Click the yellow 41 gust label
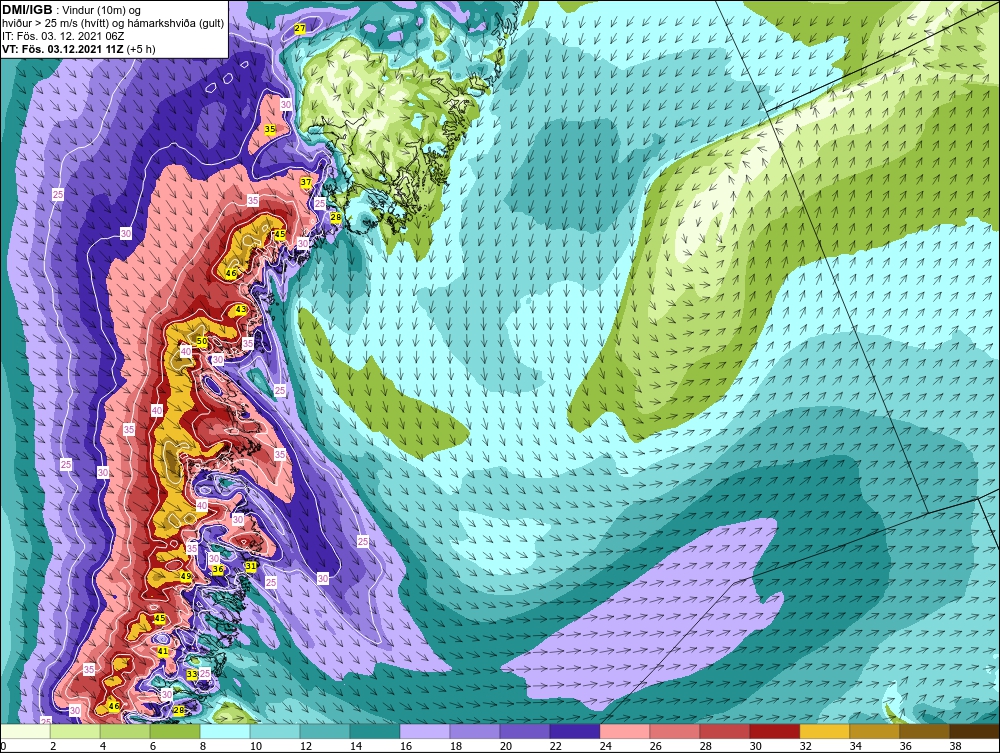 click(163, 652)
